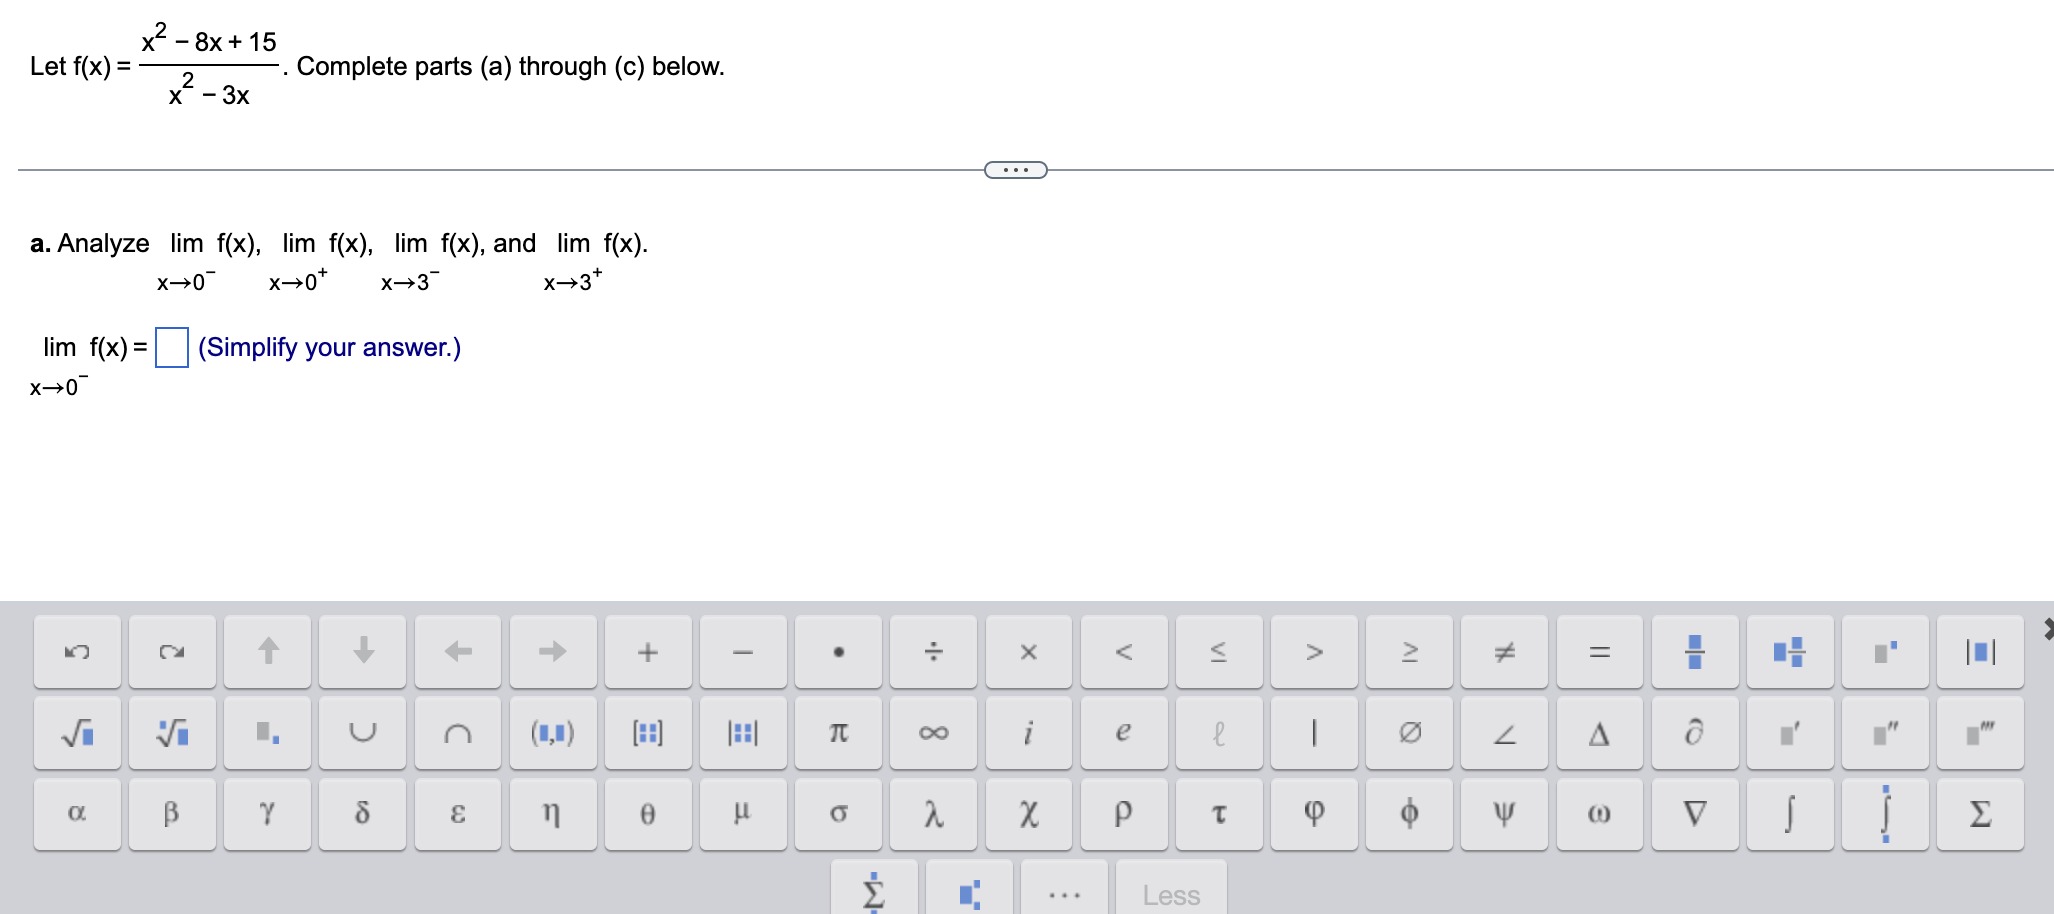Click the undo arrow key
The height and width of the screenshot is (914, 2054).
77,652
